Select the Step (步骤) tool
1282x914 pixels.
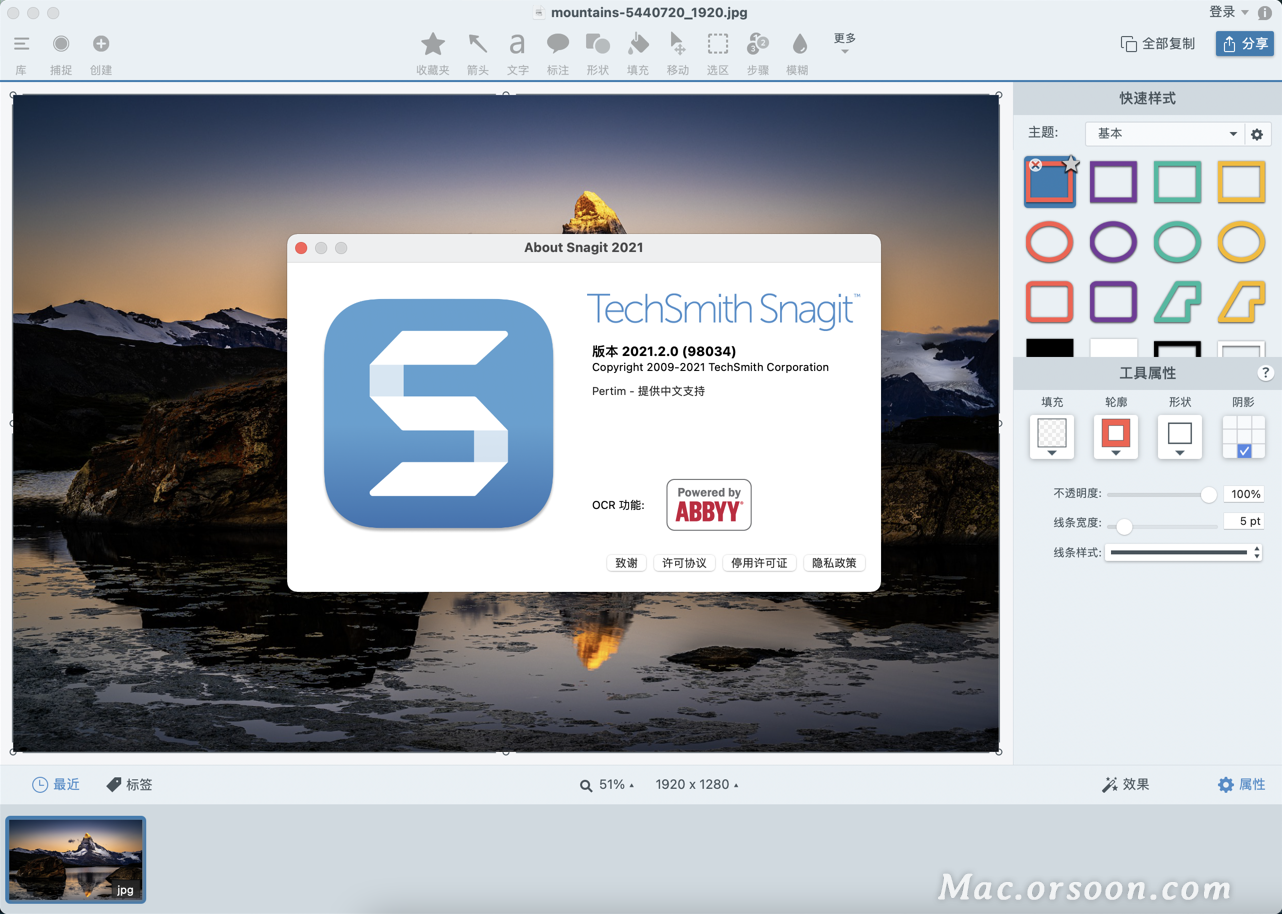[758, 44]
